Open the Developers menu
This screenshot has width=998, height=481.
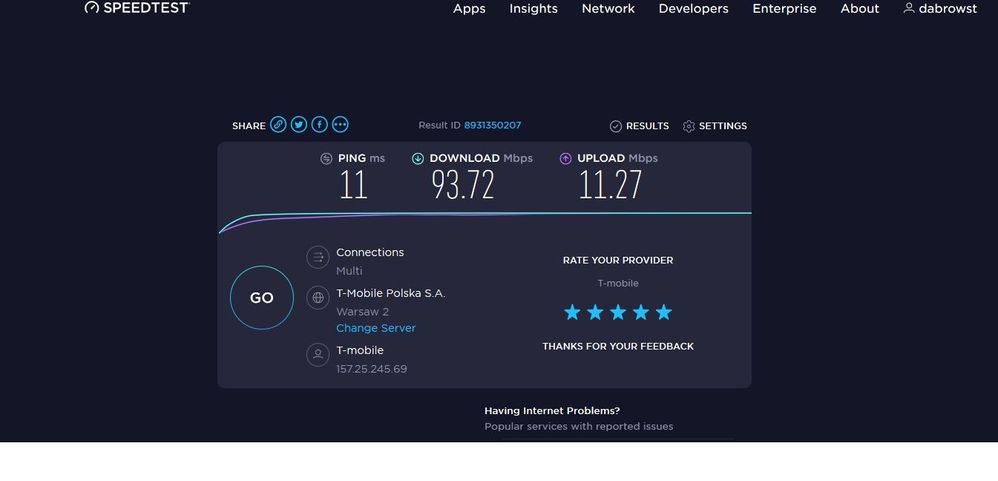(x=694, y=8)
